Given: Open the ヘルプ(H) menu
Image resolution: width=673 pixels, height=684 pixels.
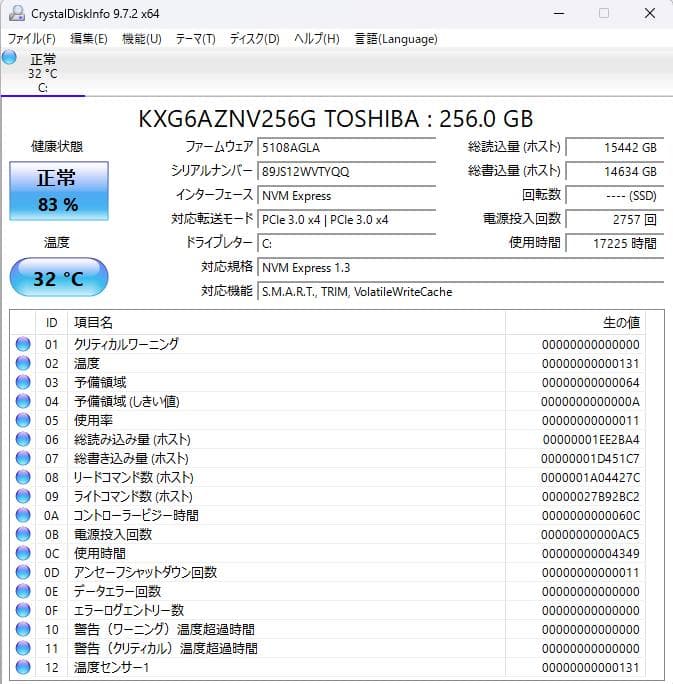Looking at the screenshot, I should [317, 39].
